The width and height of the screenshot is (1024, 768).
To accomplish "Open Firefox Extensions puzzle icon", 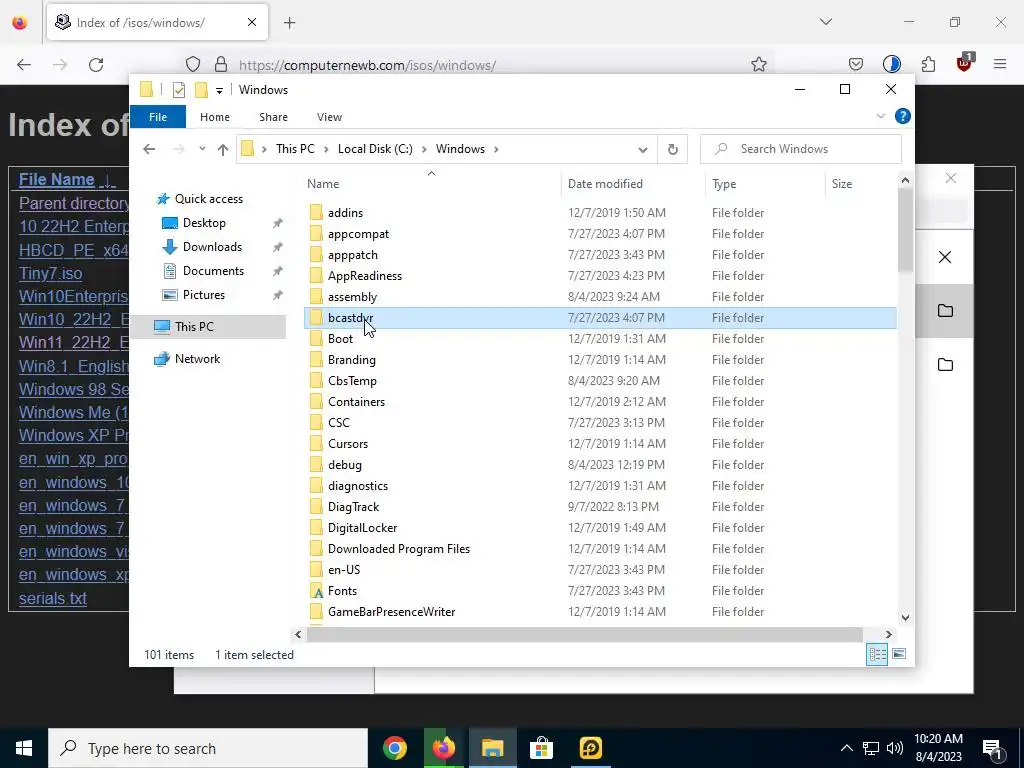I will point(928,64).
